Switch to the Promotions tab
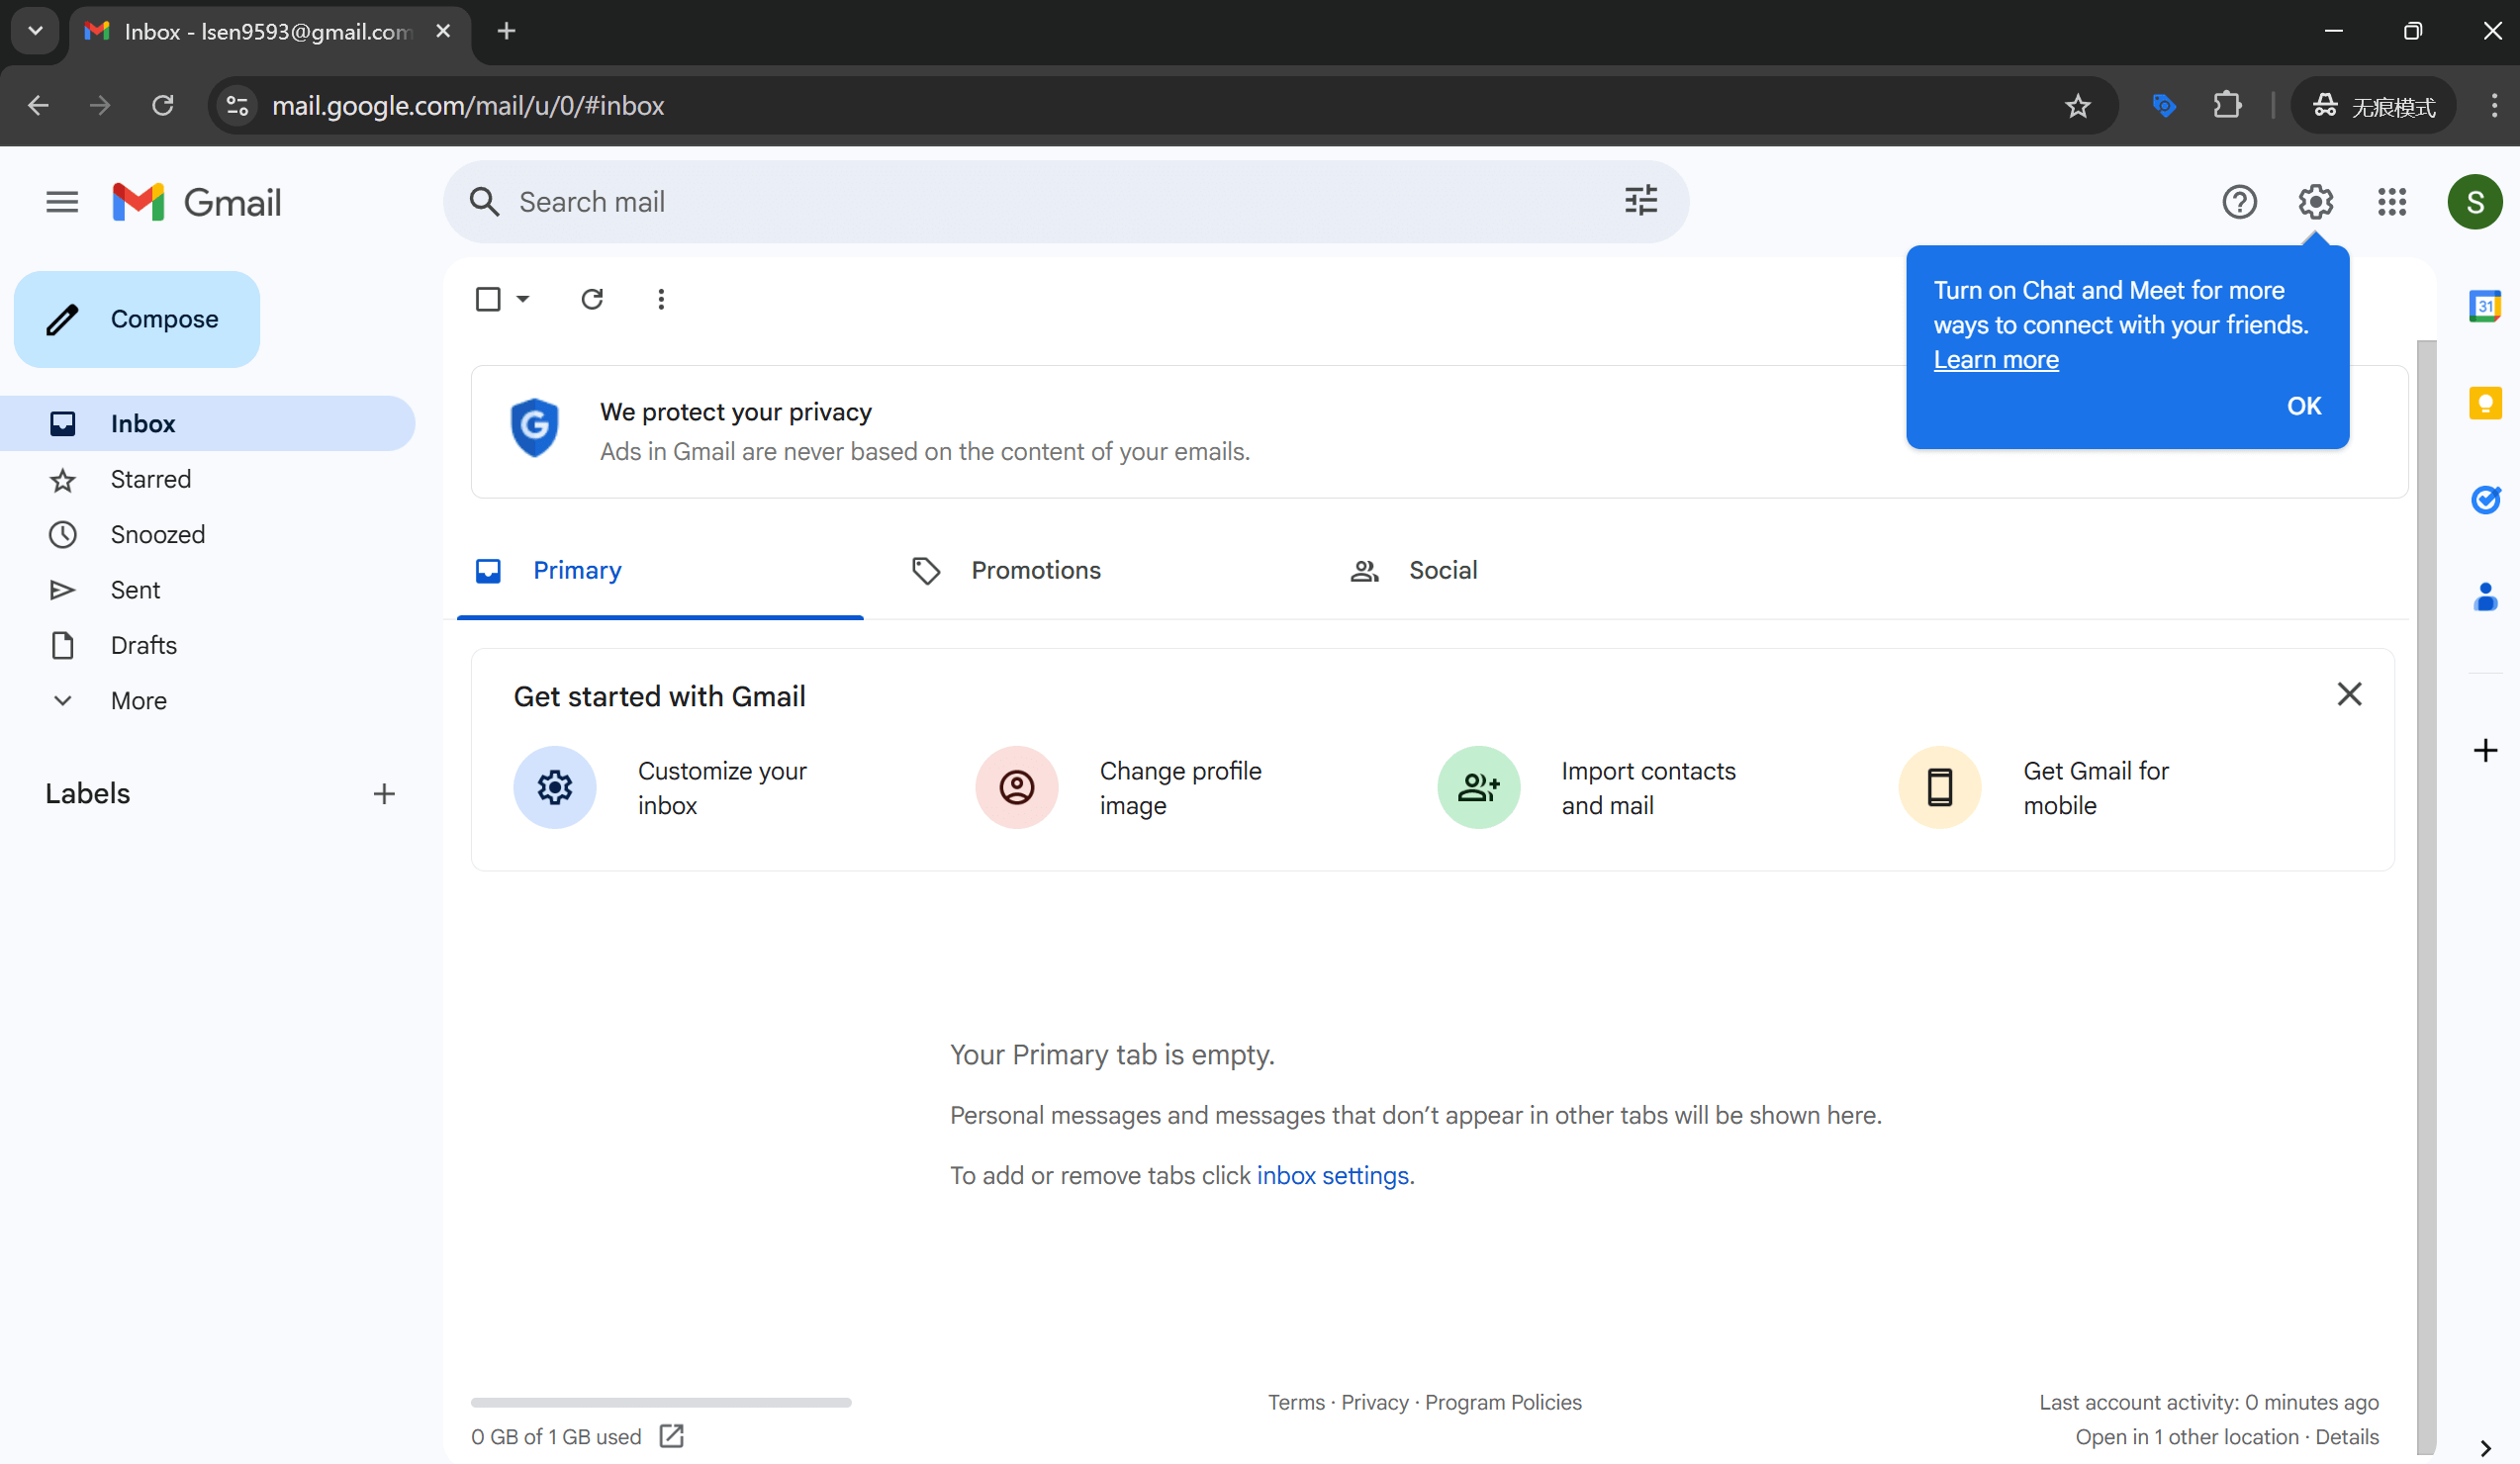Image resolution: width=2520 pixels, height=1464 pixels. tap(1035, 570)
